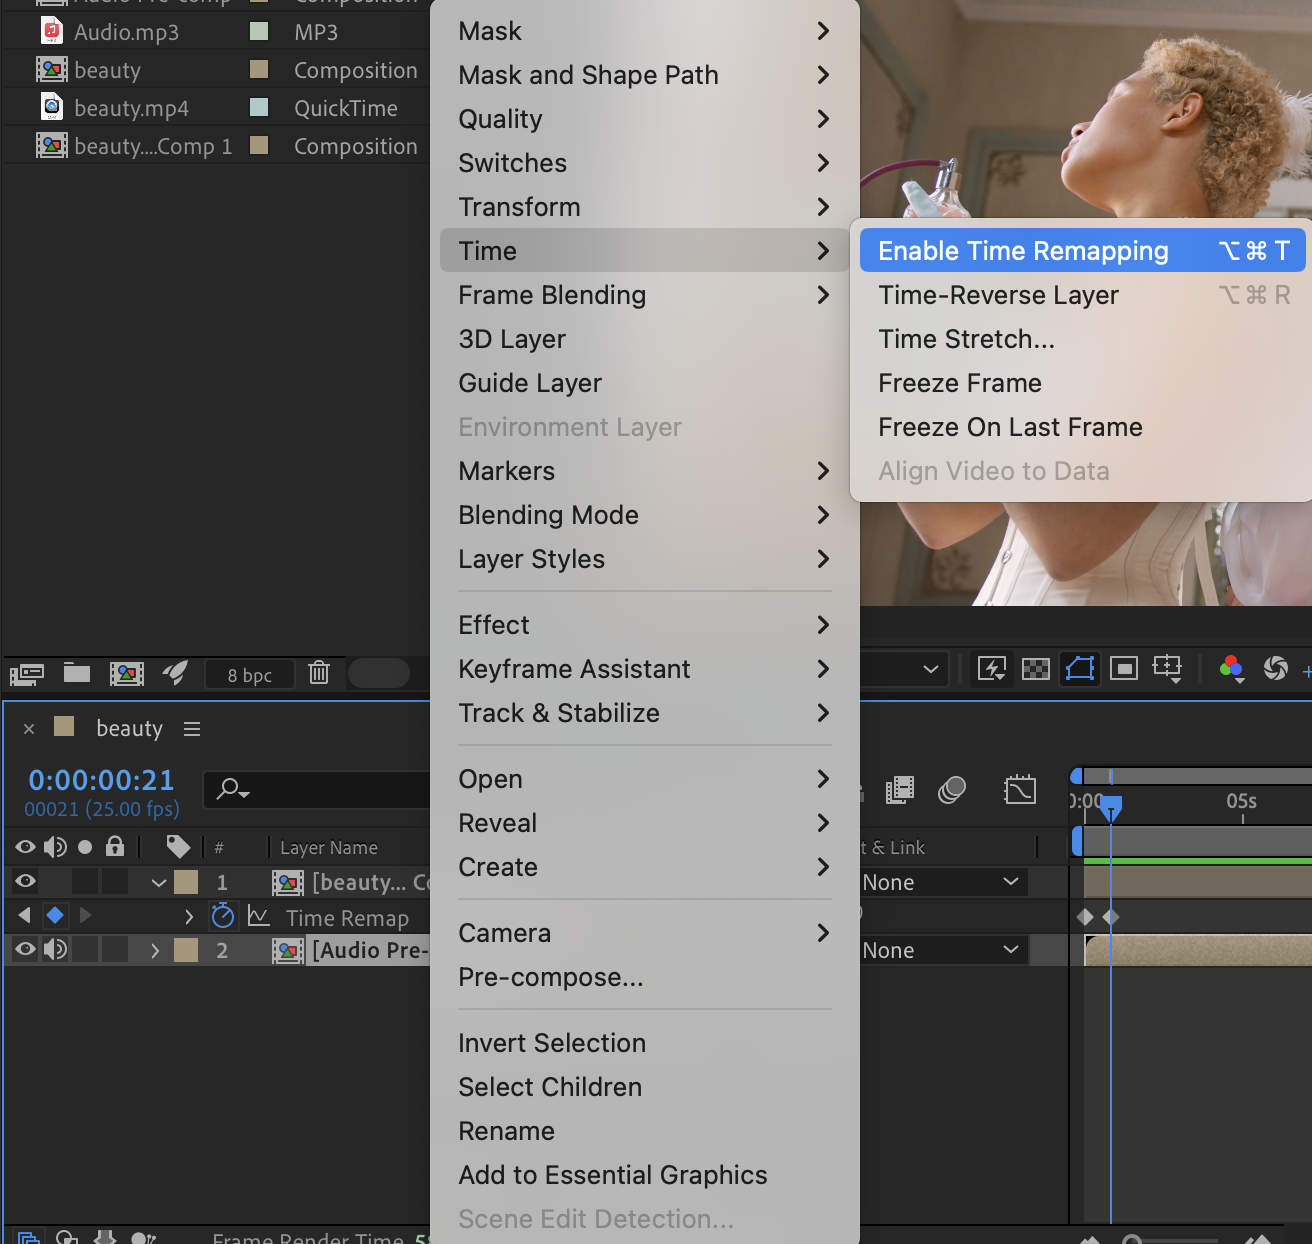Expand layer 2 Audio Pre-comp properties
Viewport: 1312px width, 1244px height.
(x=155, y=951)
